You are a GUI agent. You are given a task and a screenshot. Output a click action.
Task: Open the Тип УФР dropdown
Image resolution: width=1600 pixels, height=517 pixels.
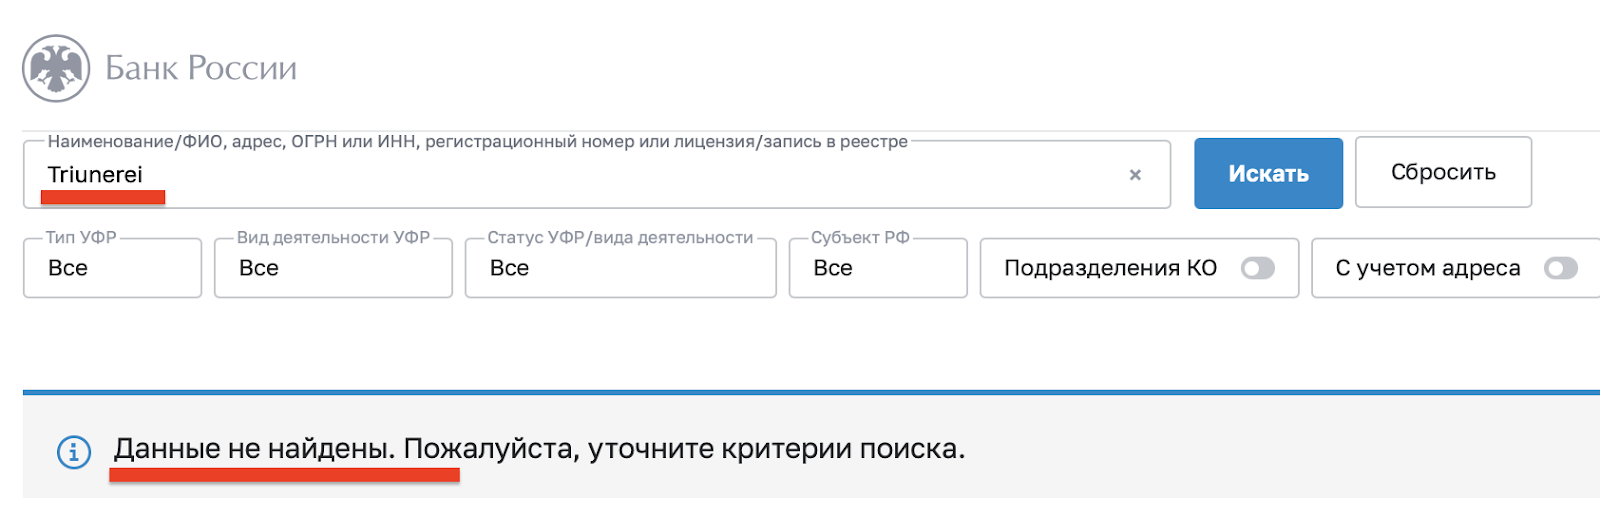(112, 268)
